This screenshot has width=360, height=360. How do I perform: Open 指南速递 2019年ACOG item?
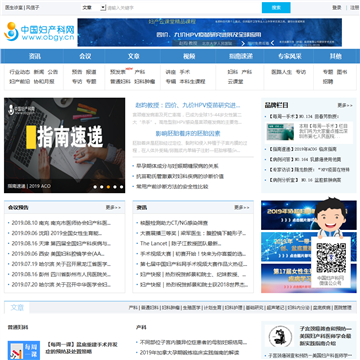click(x=302, y=149)
